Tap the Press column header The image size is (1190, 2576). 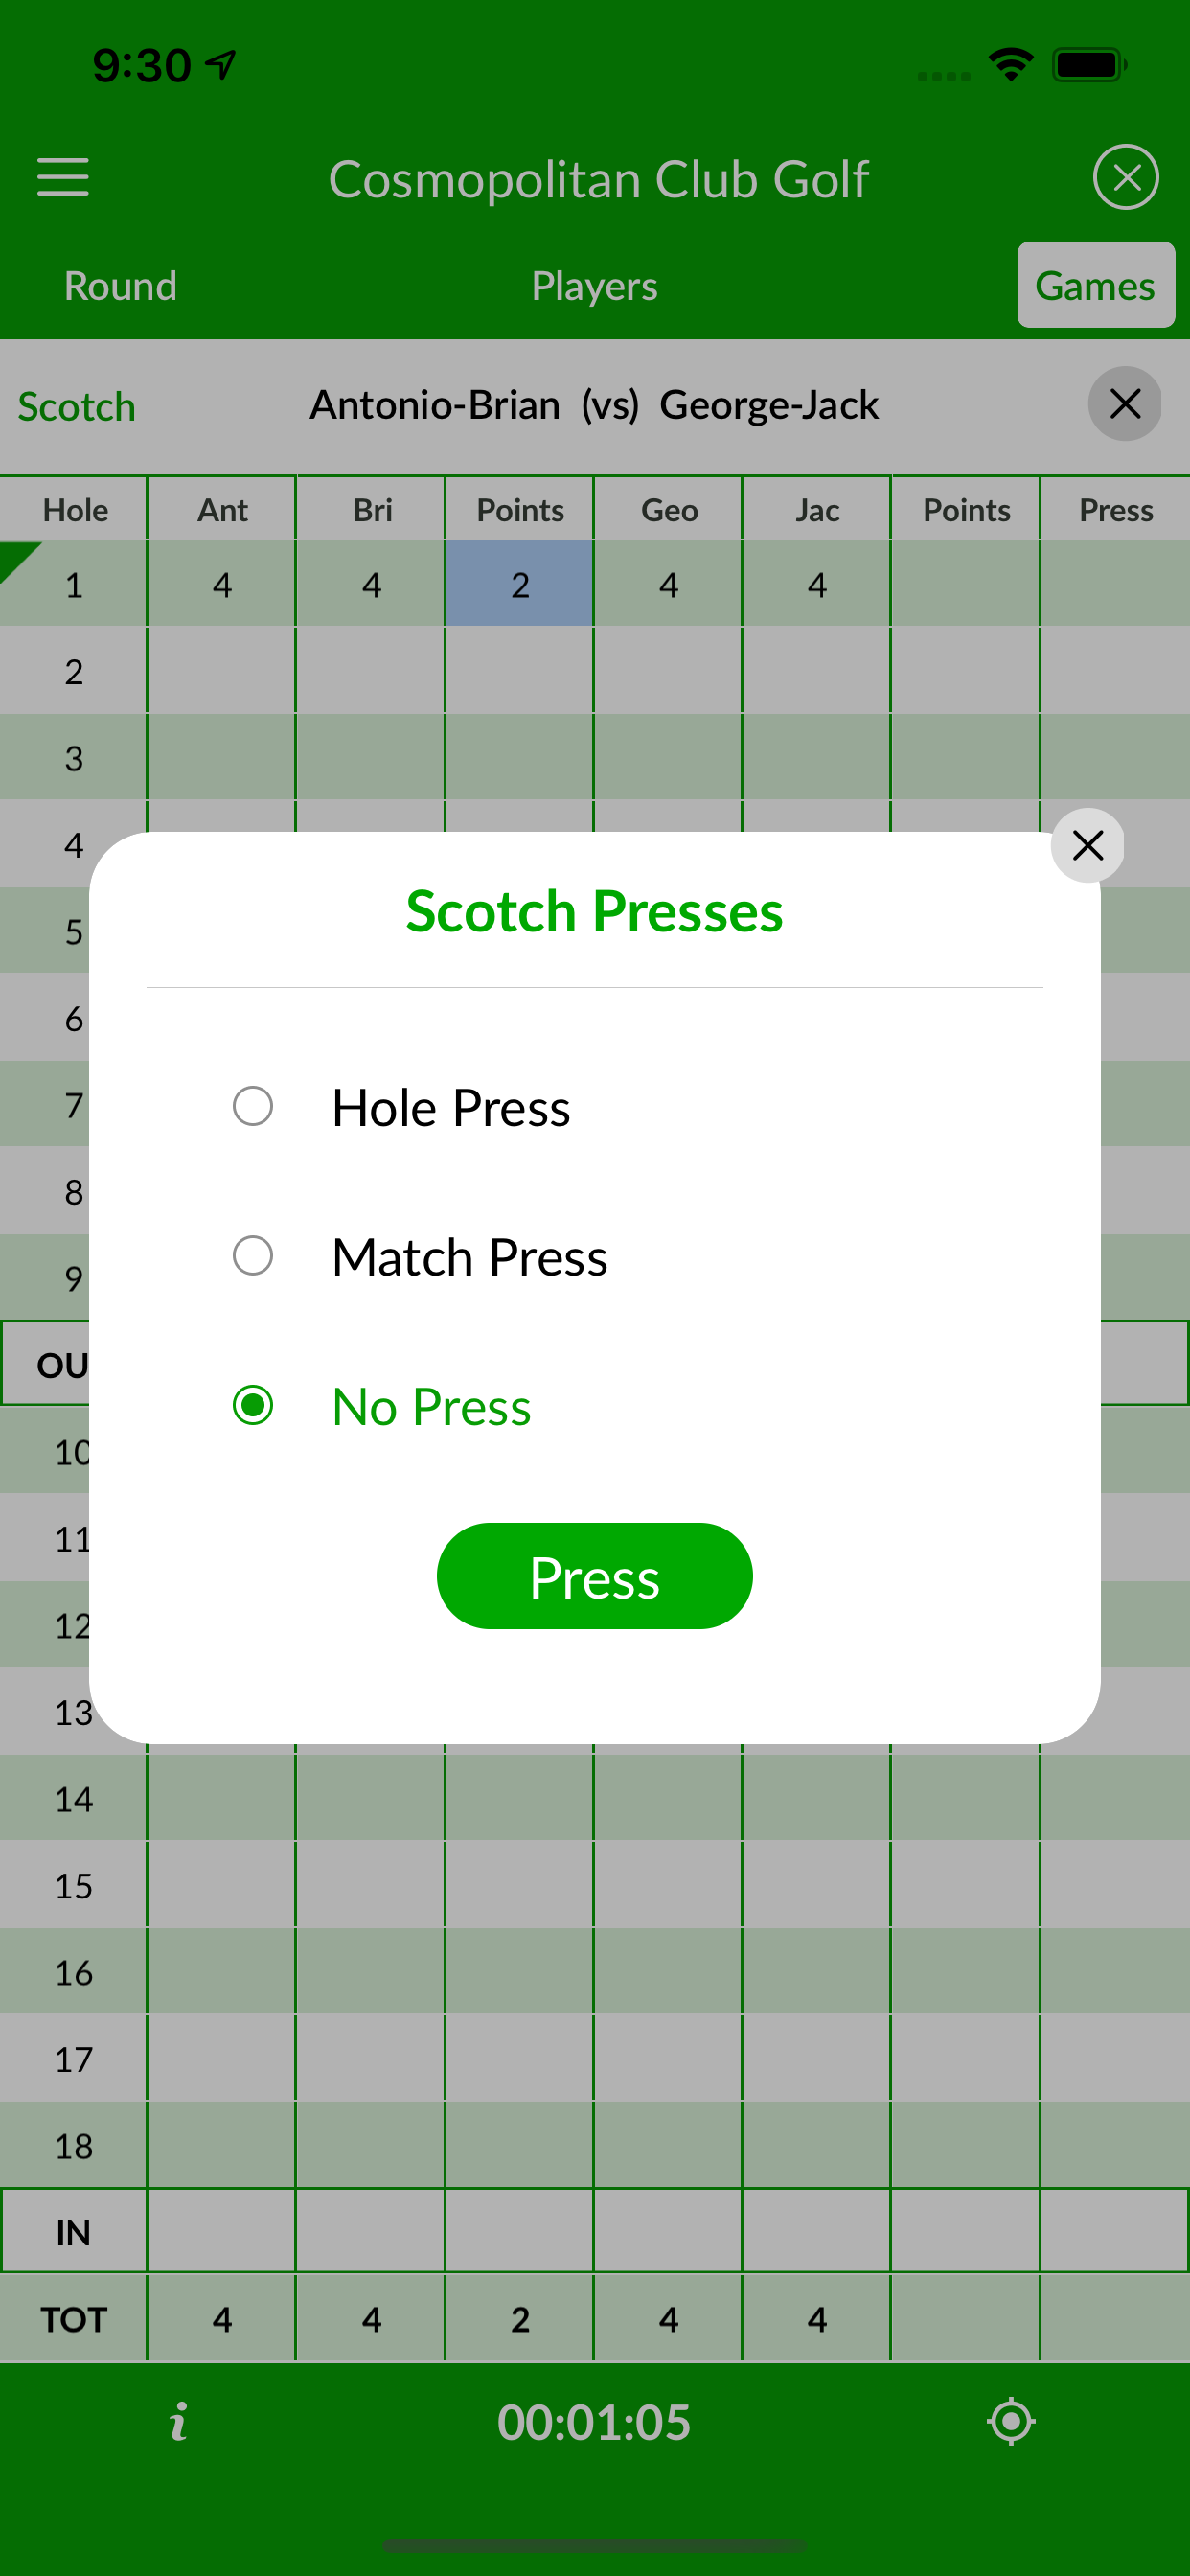coord(1115,510)
